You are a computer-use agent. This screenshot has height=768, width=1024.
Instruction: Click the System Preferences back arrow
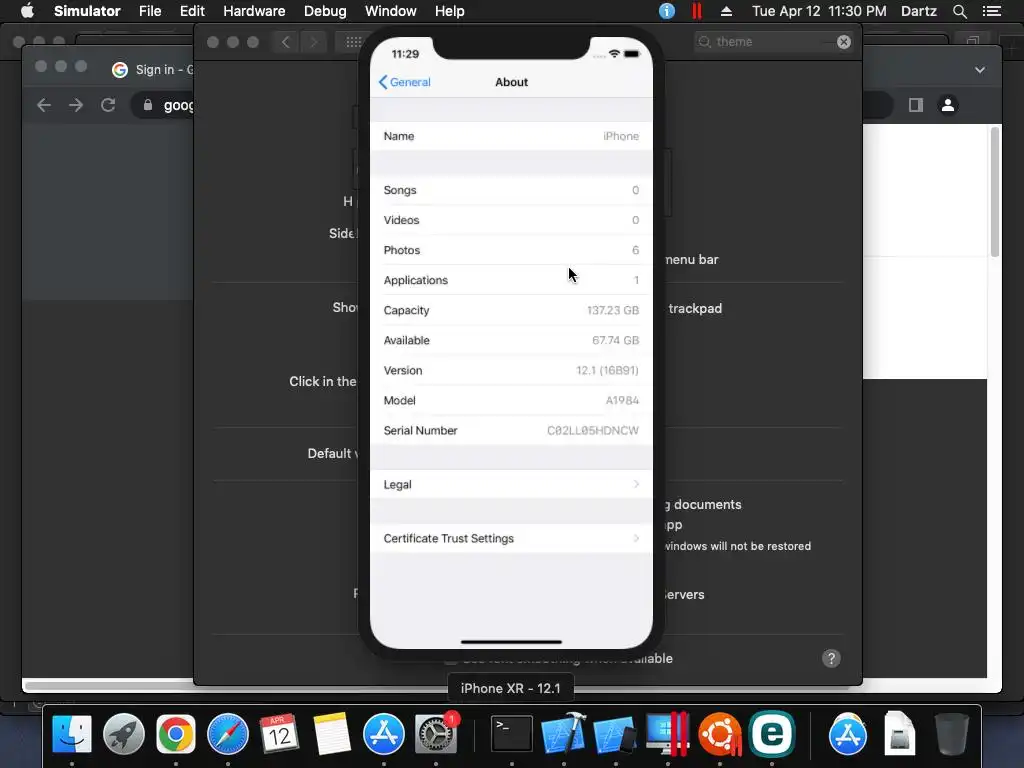click(285, 42)
